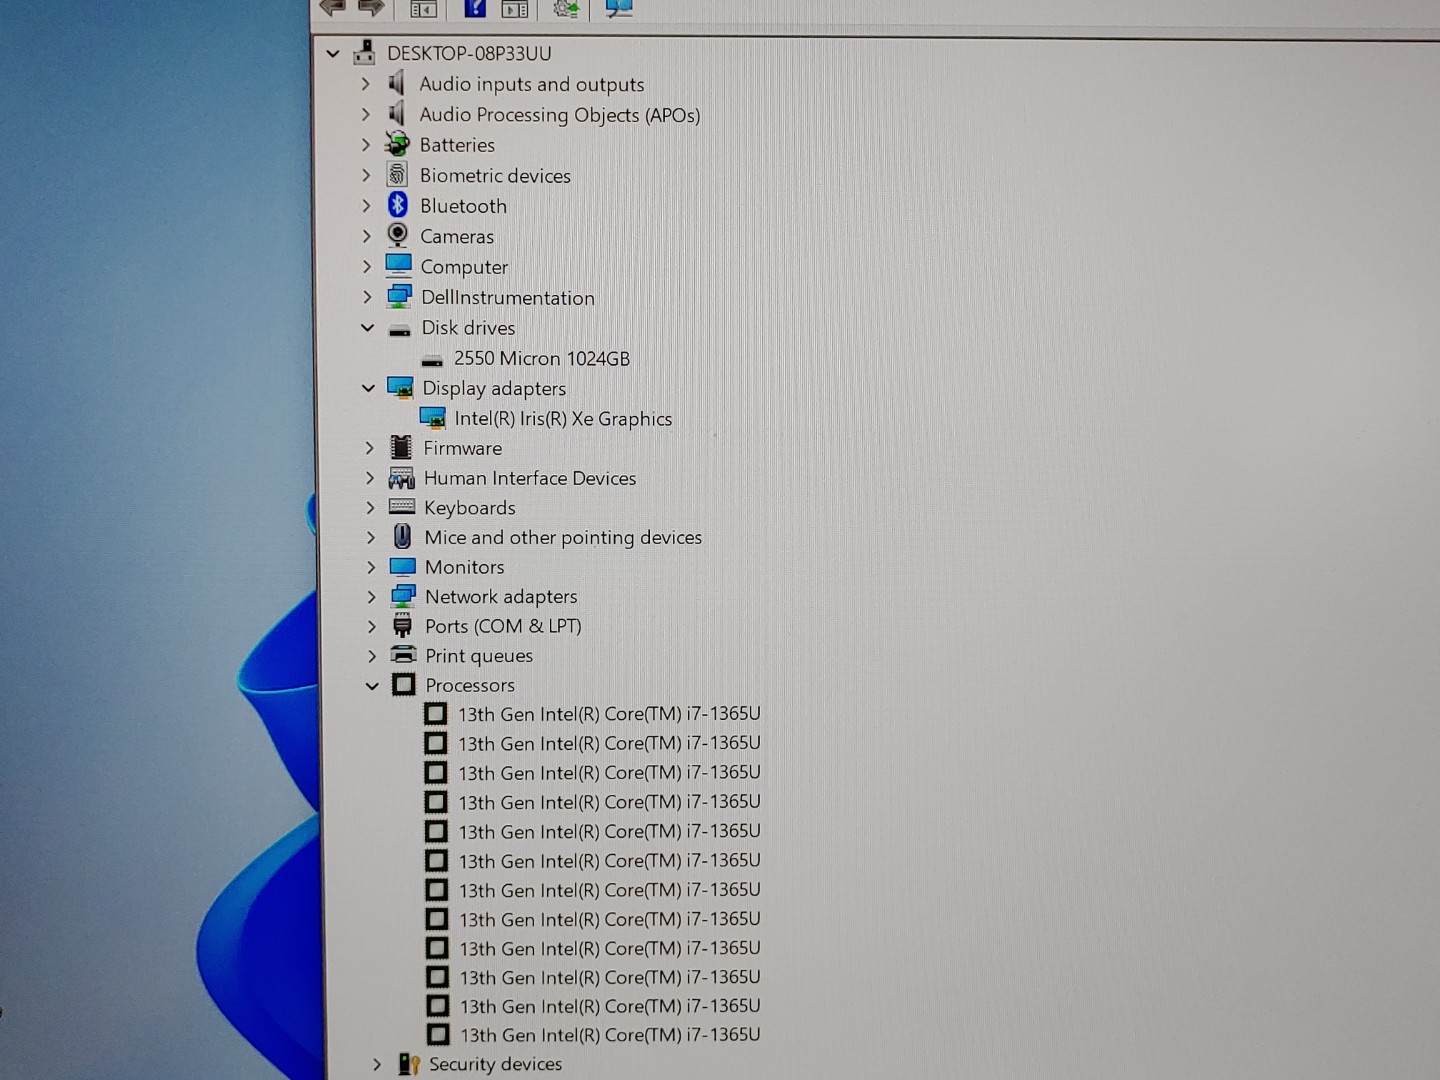Click Scan for hardware changes icon

pos(619,8)
